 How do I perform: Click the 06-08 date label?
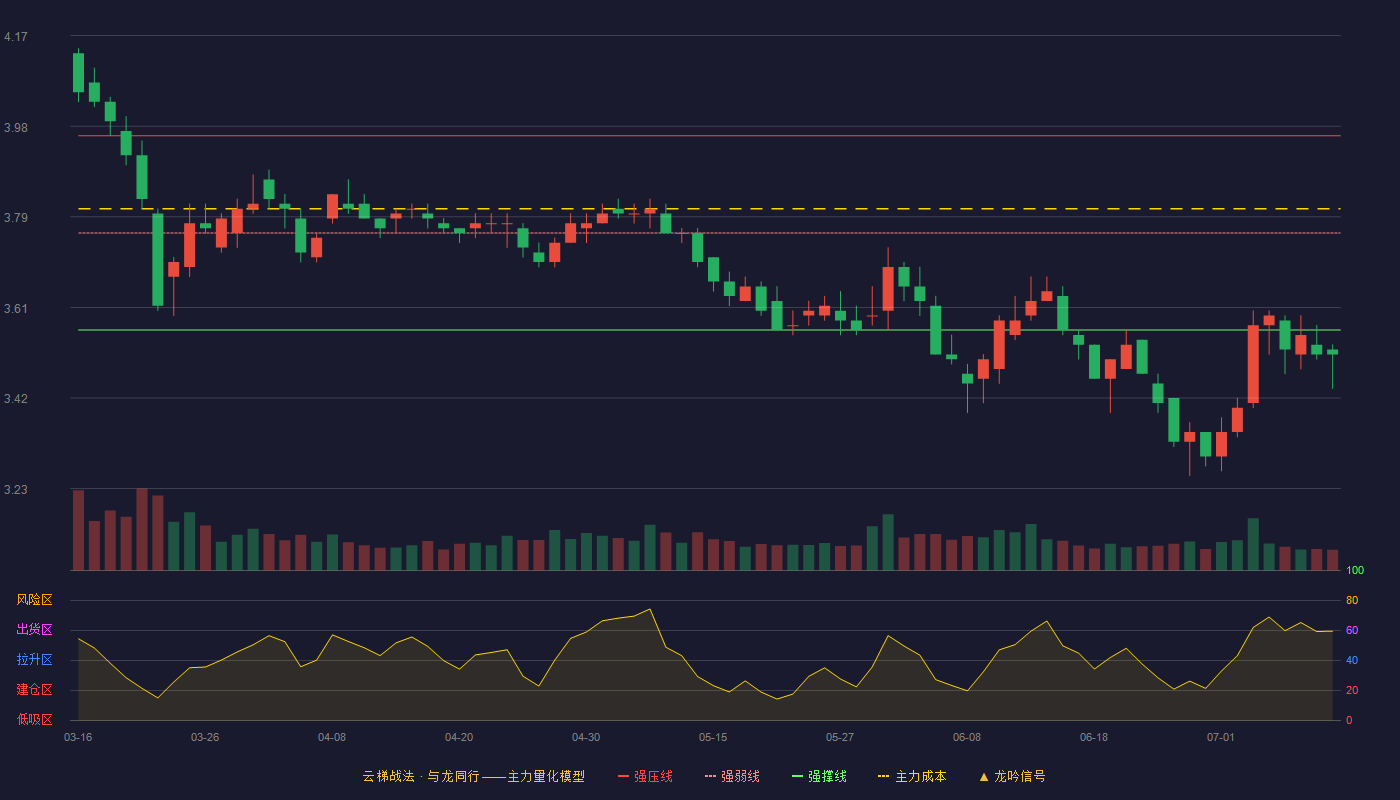click(x=967, y=737)
